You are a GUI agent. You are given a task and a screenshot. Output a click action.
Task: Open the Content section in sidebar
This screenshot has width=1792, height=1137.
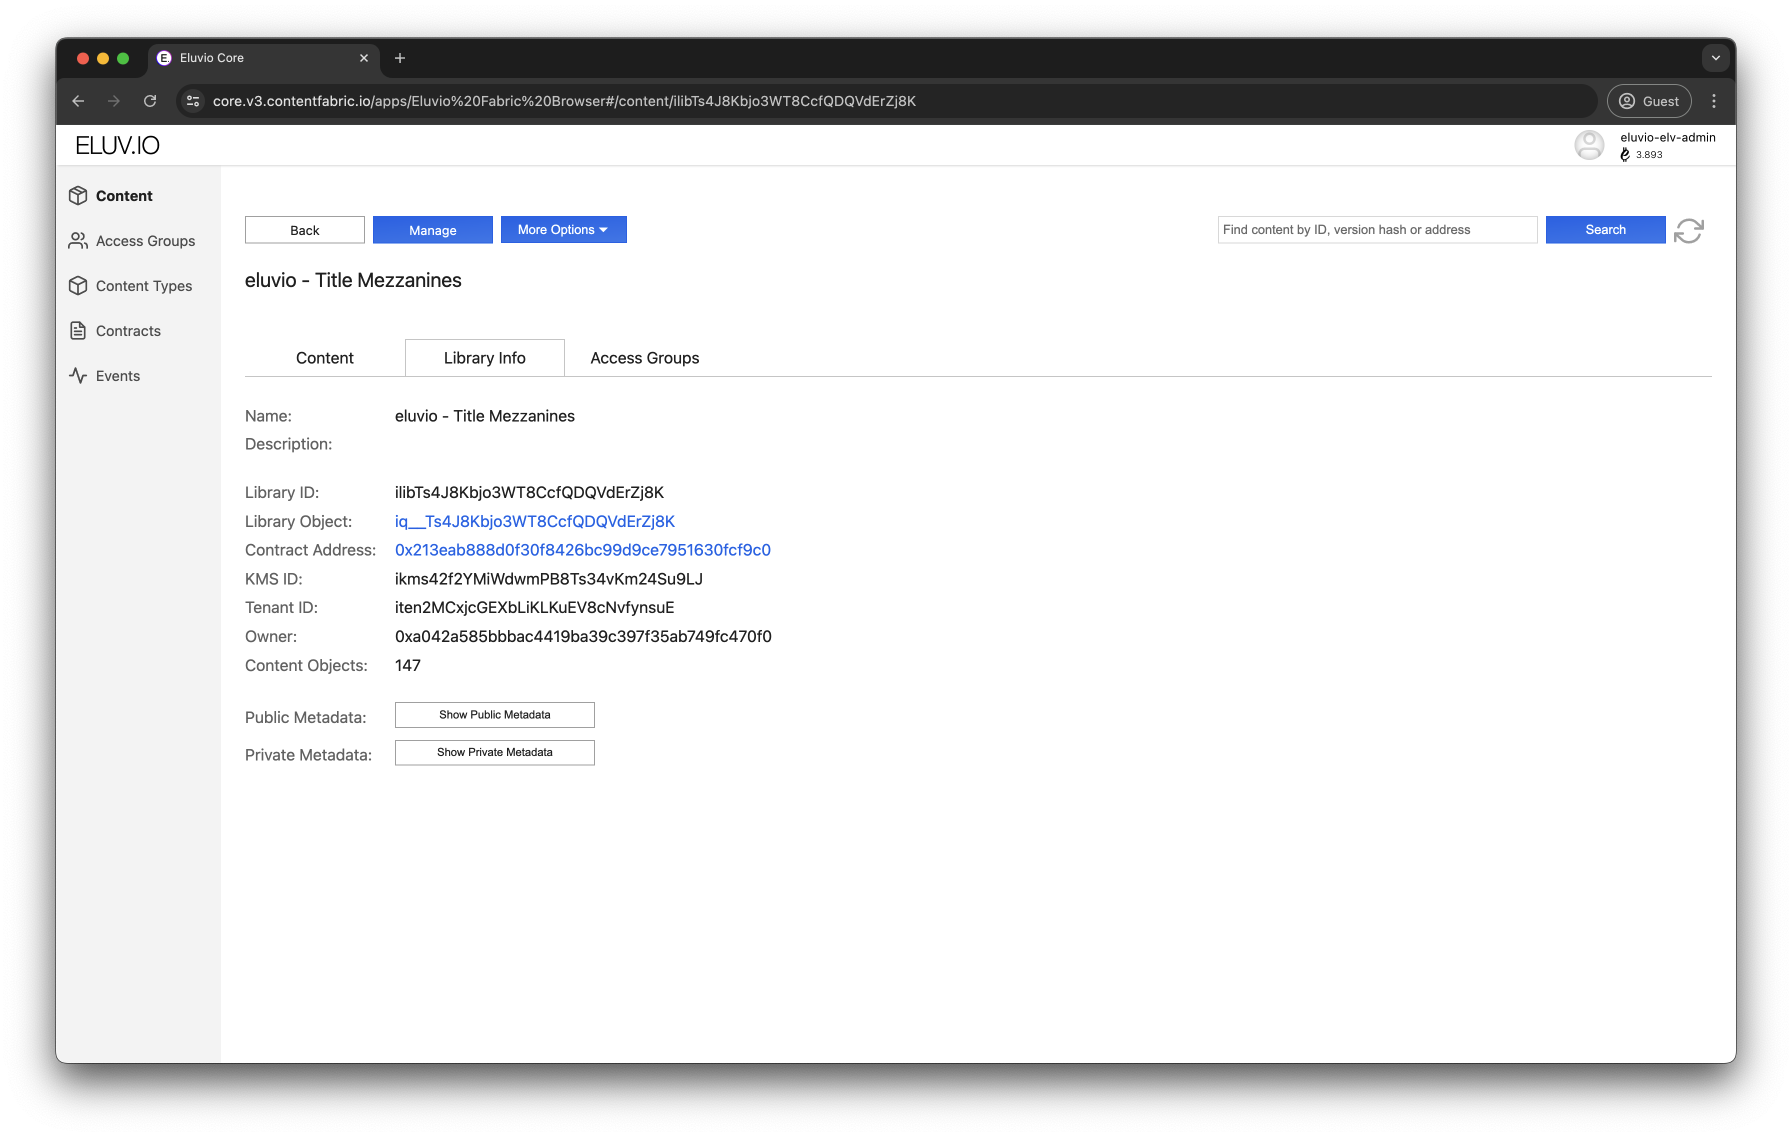pyautogui.click(x=124, y=196)
